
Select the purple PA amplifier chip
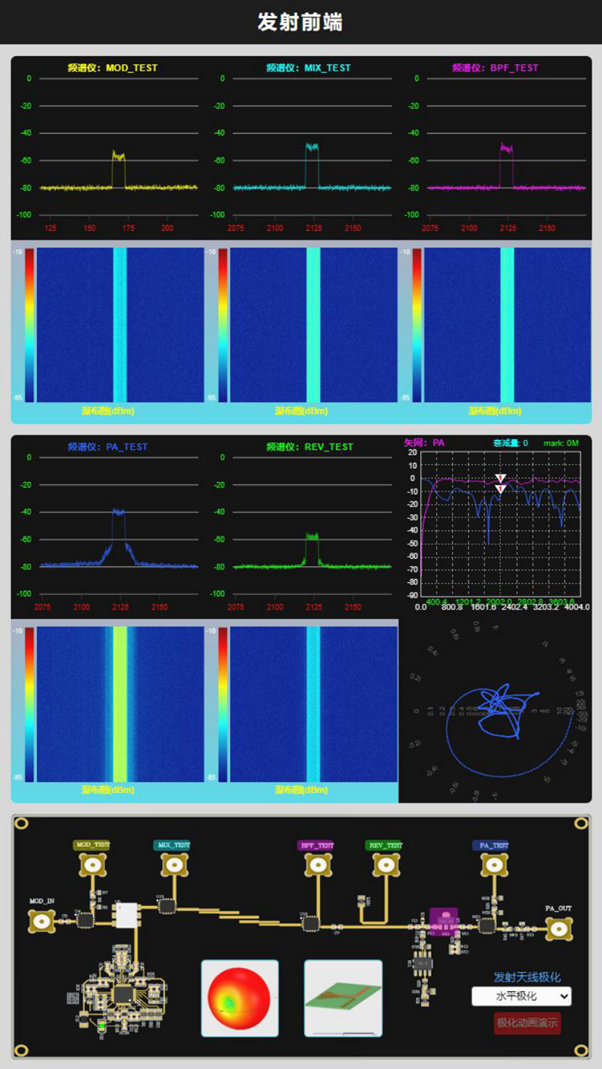tap(443, 919)
